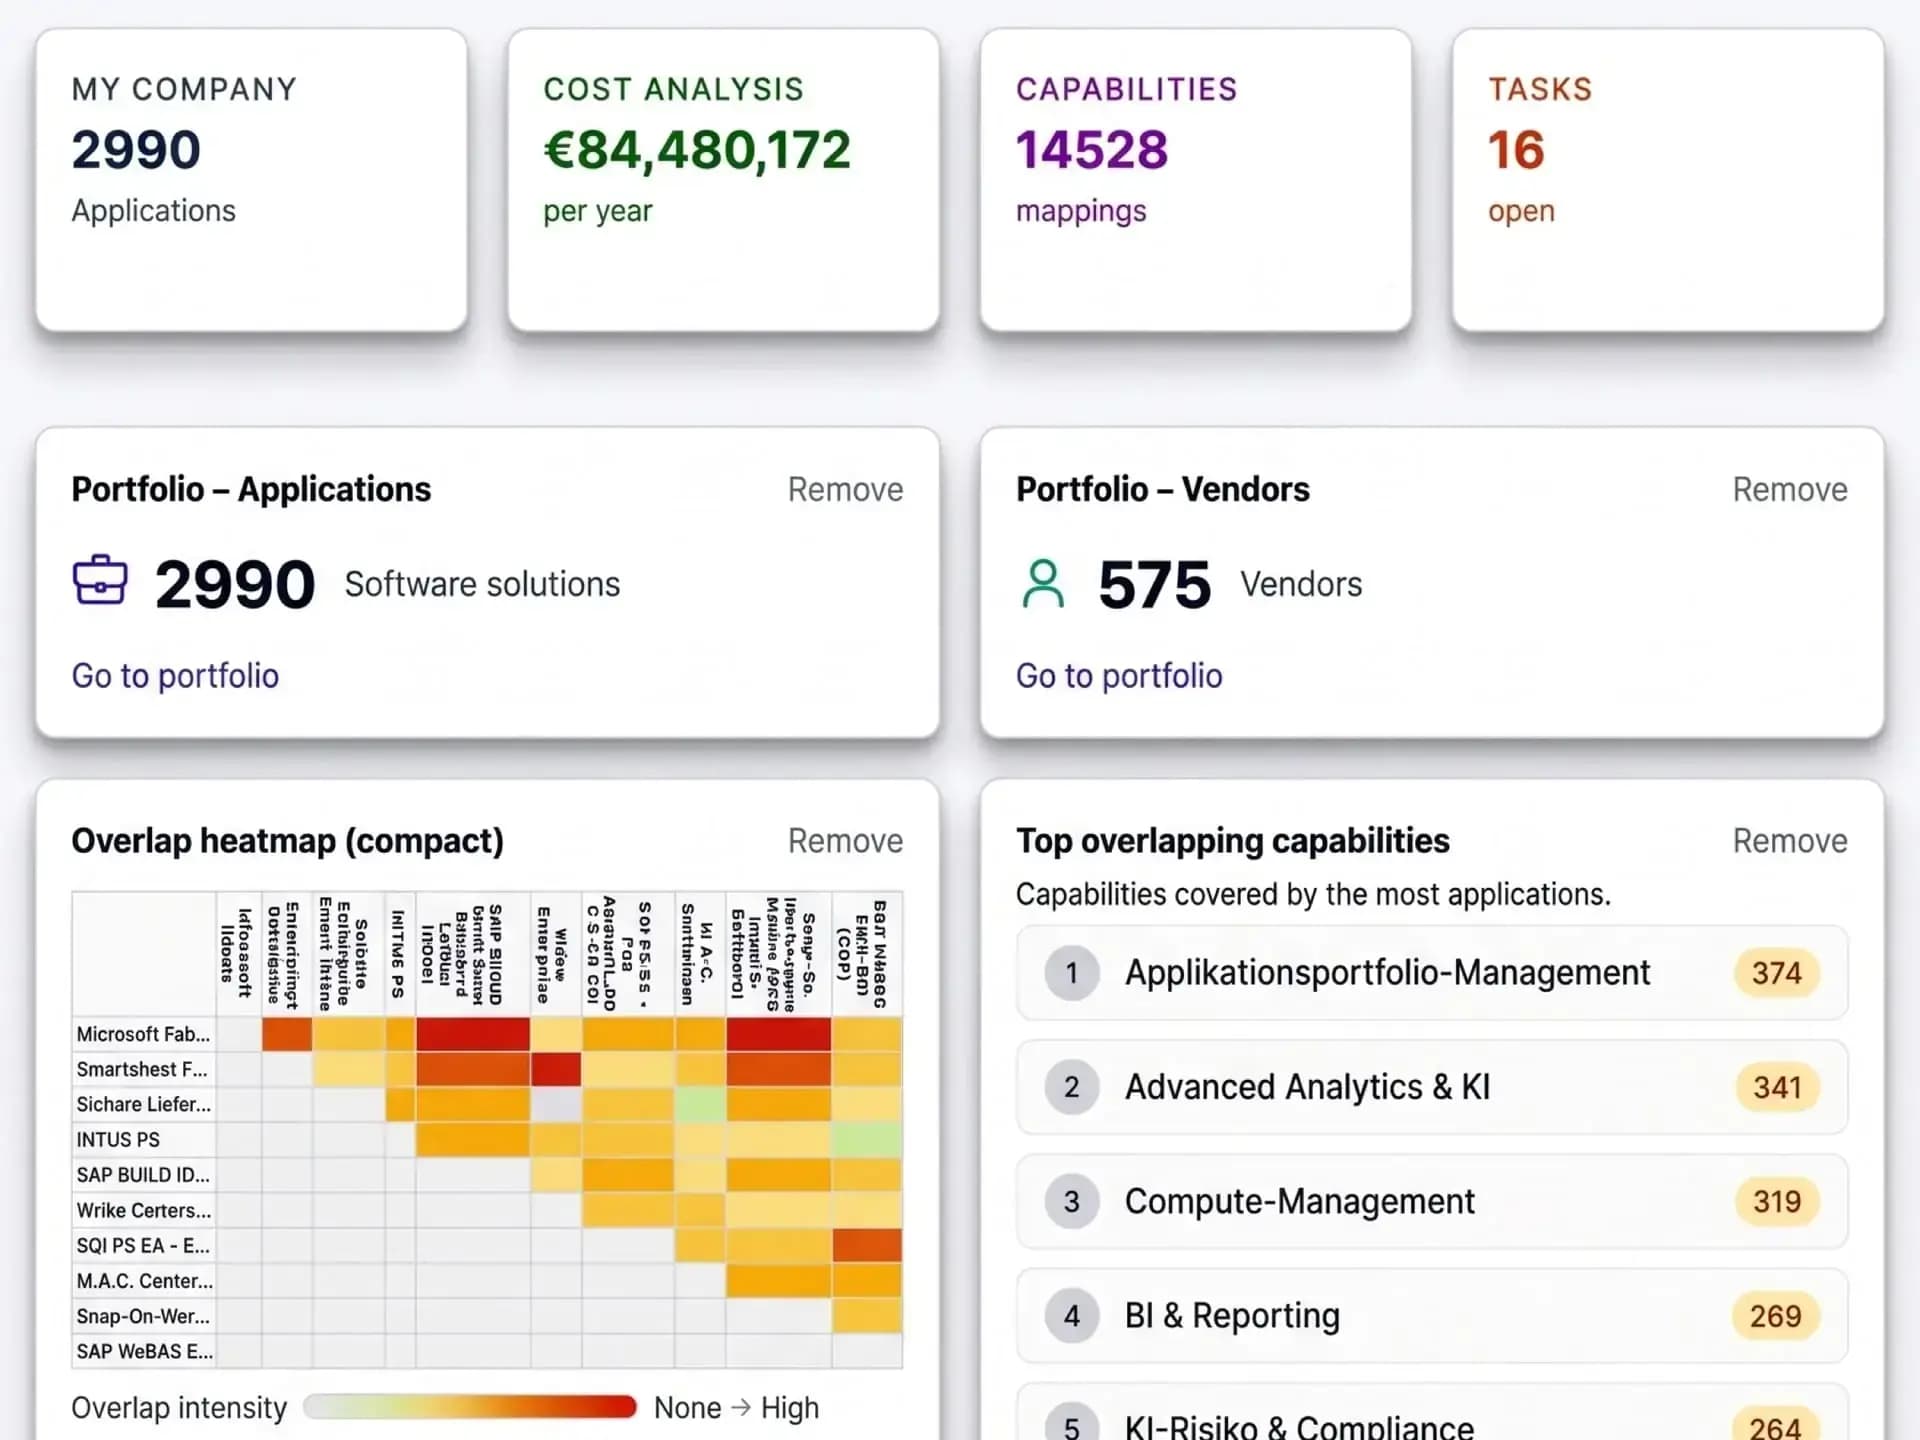Open Go to portfolio link under Vendors
The width and height of the screenshot is (1920, 1440).
(x=1119, y=676)
